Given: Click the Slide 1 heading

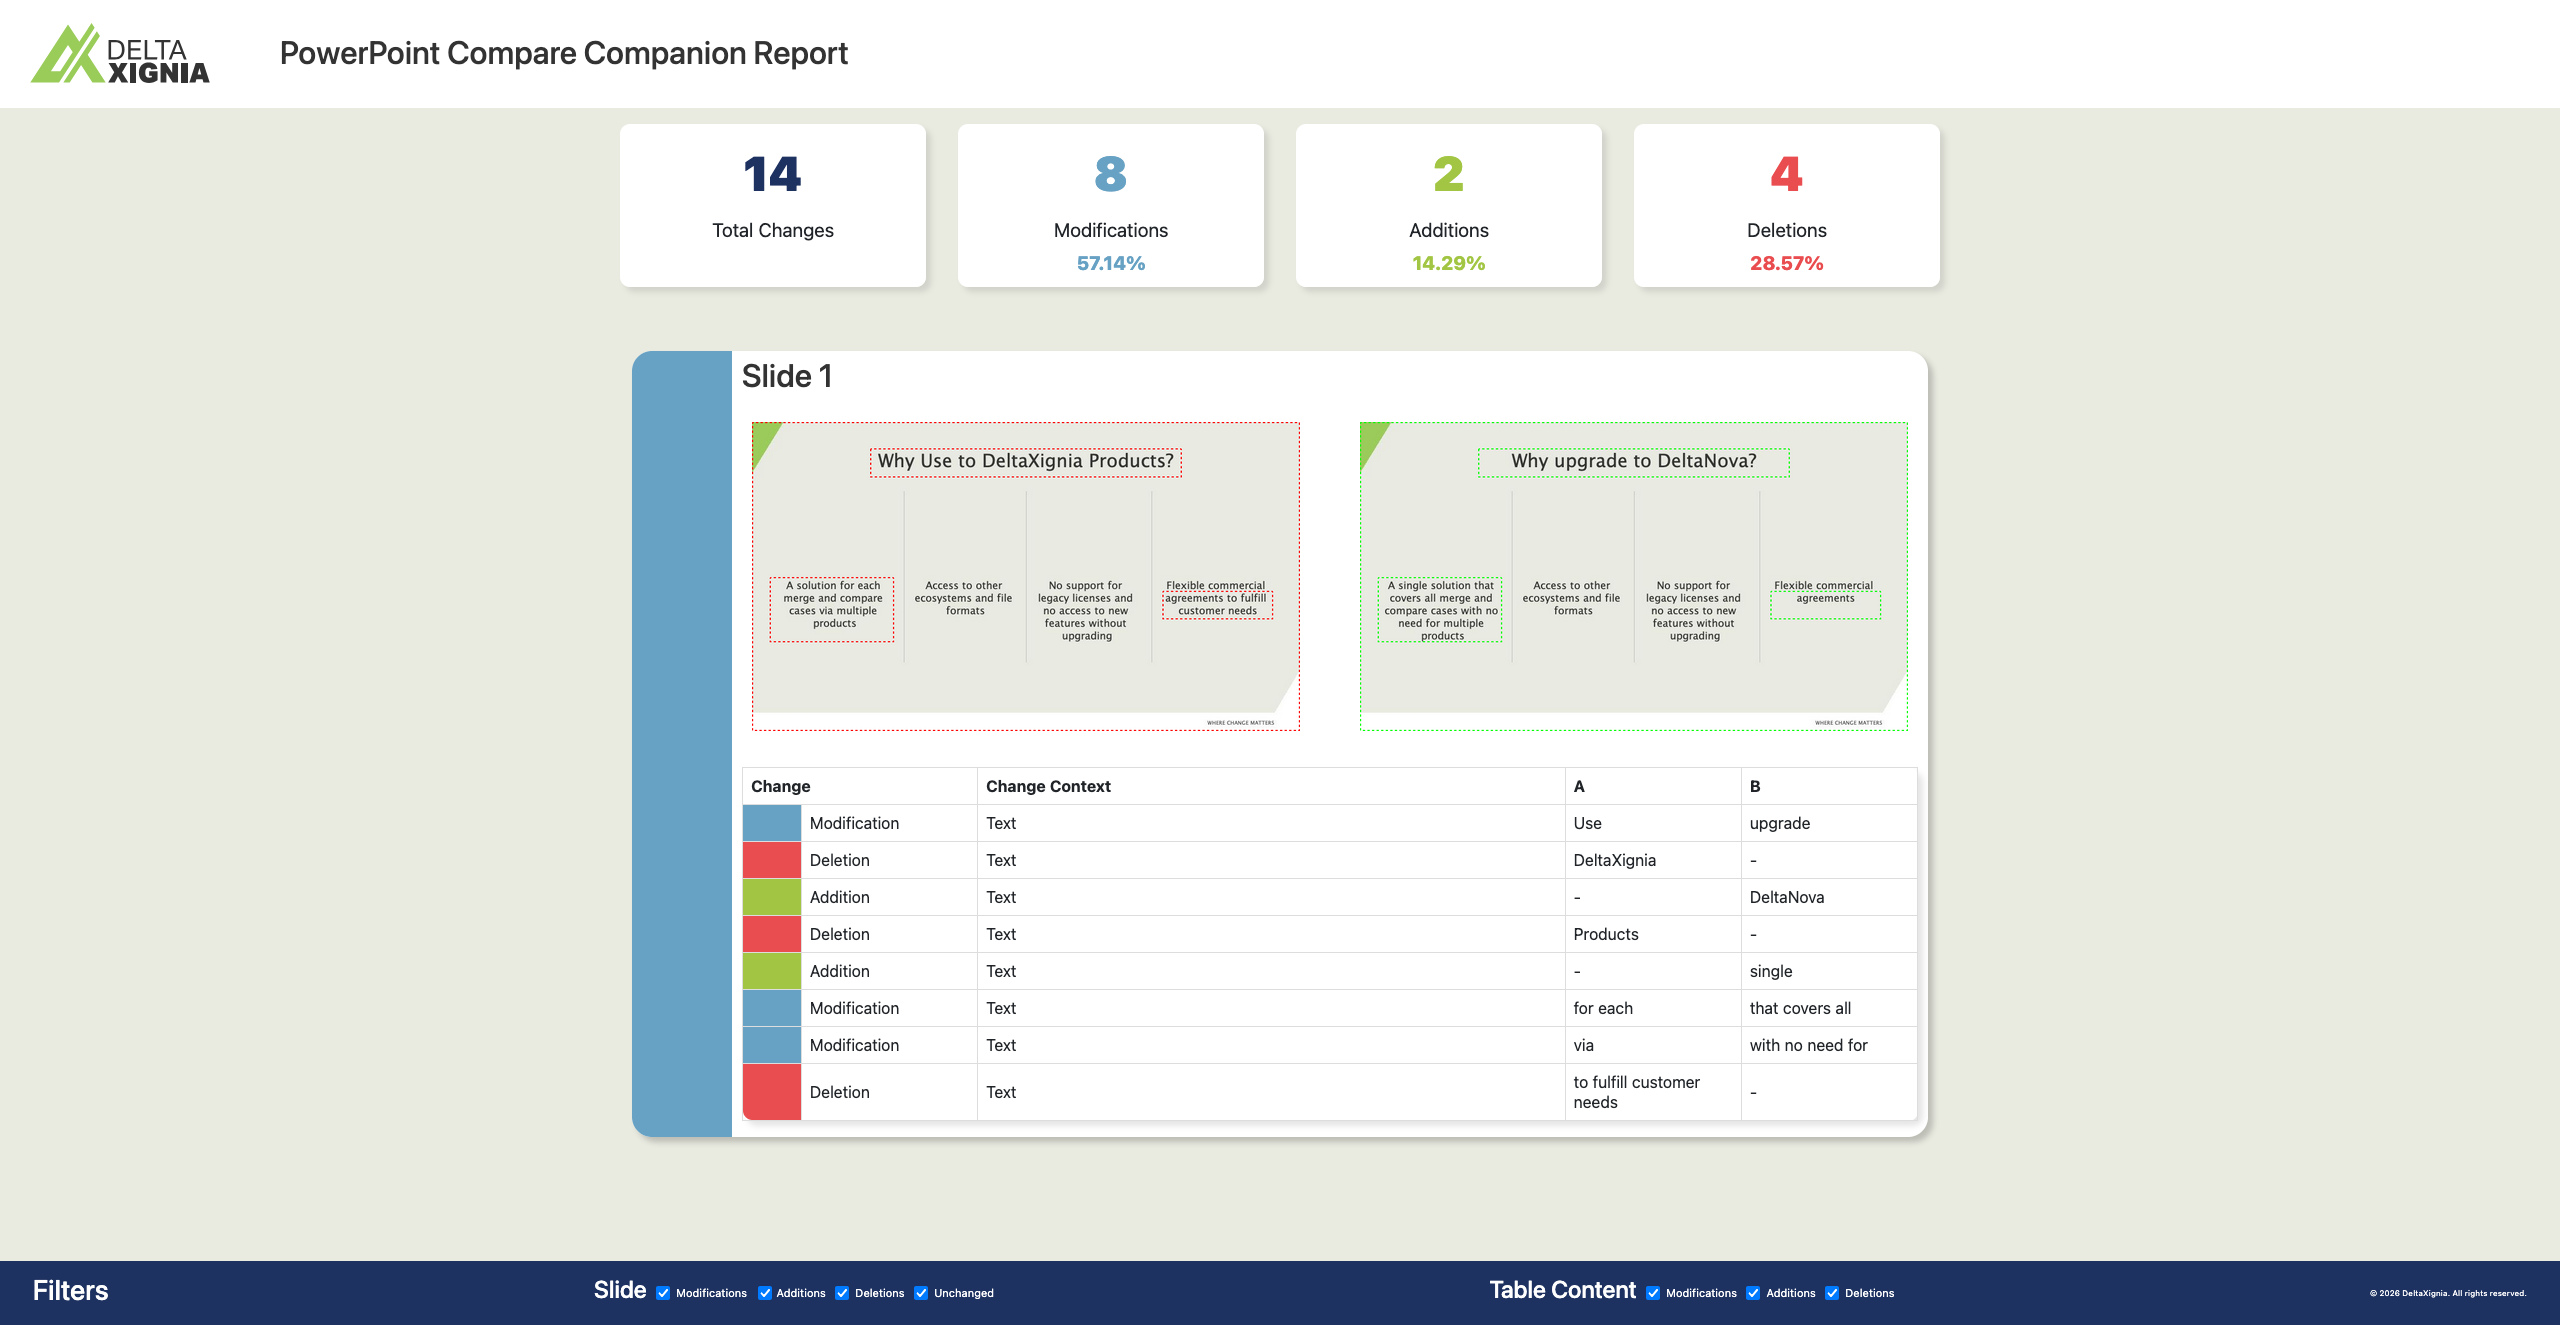Looking at the screenshot, I should coord(787,376).
